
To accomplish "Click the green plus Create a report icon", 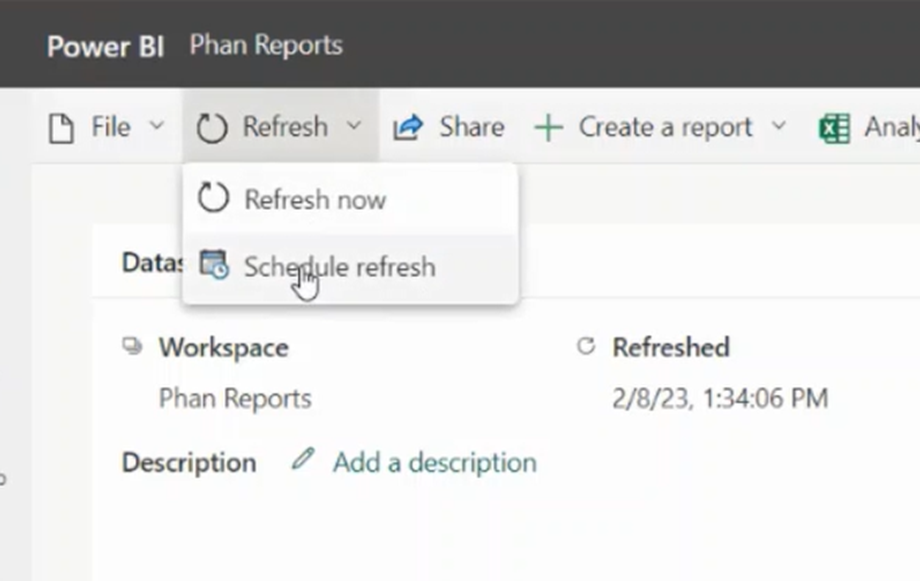I will point(549,128).
